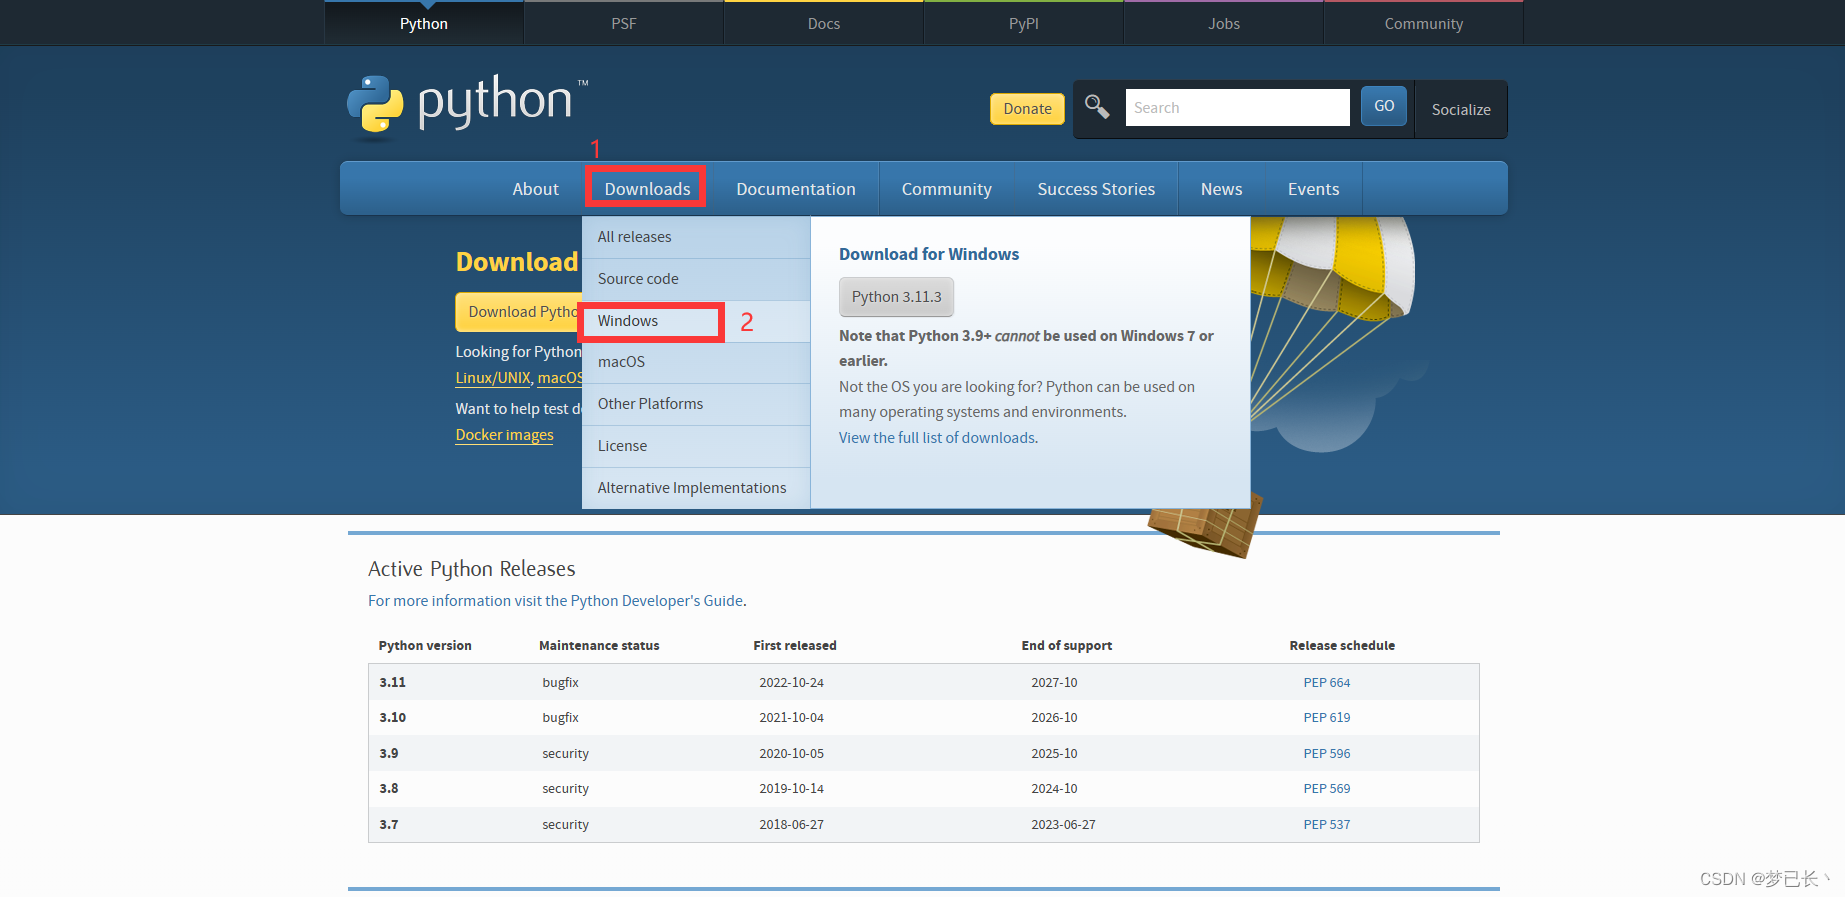
Task: Open the Events navigation item
Action: pyautogui.click(x=1314, y=189)
